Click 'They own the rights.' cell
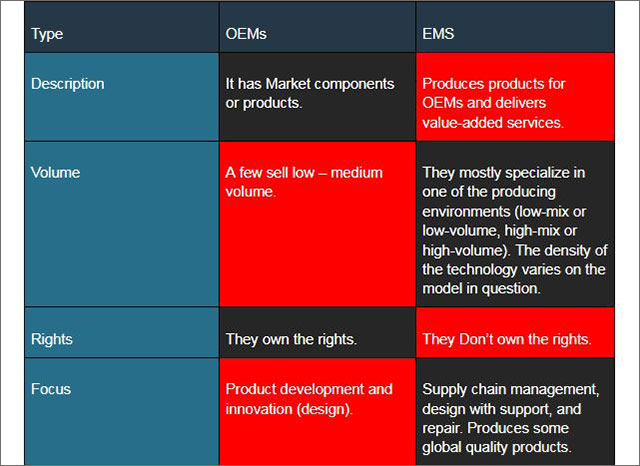This screenshot has width=640, height=466. pyautogui.click(x=318, y=333)
